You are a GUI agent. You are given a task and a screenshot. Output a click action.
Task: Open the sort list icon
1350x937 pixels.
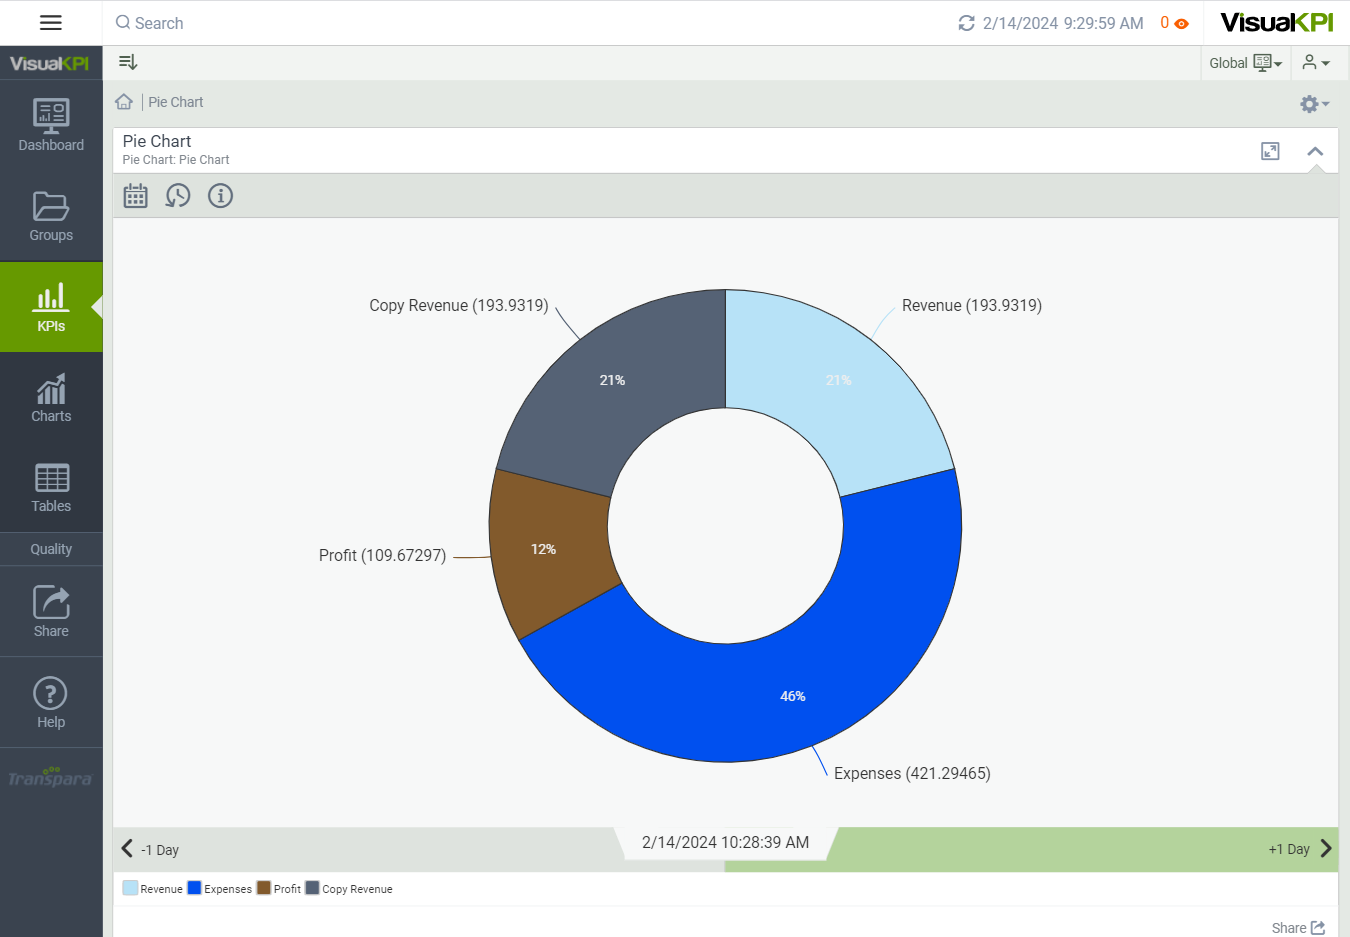[128, 63]
